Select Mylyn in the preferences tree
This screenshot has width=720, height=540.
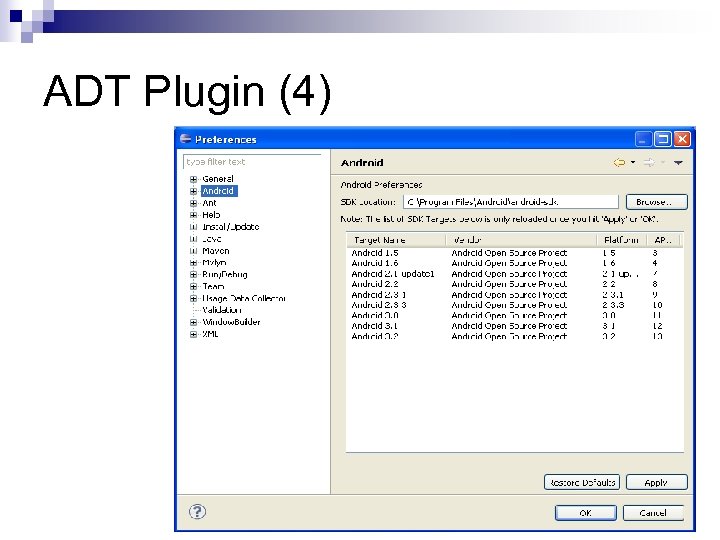pos(214,262)
